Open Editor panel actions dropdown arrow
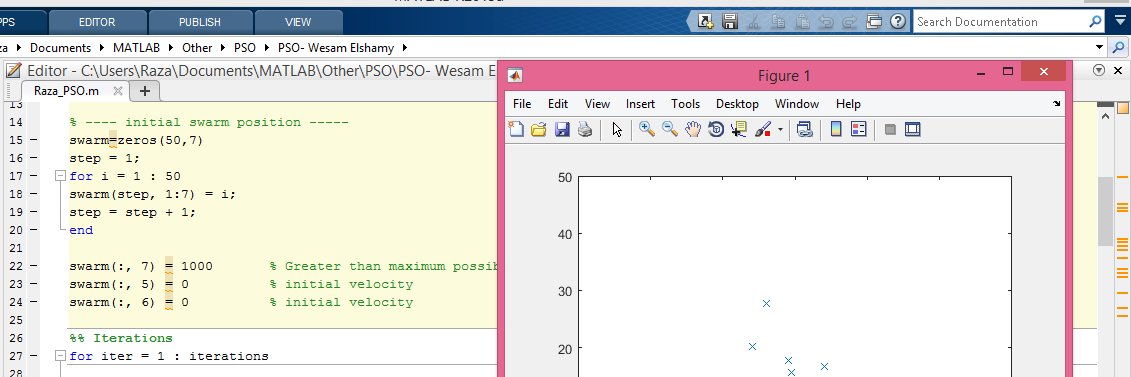The width and height of the screenshot is (1131, 377). pyautogui.click(x=1099, y=71)
